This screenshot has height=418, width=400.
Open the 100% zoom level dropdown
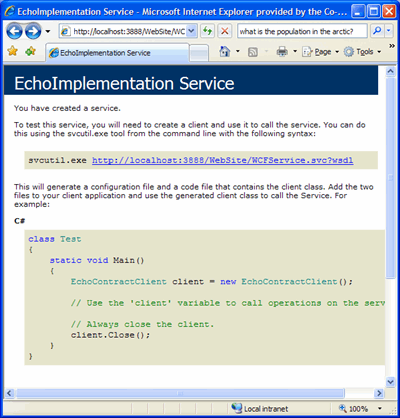point(380,408)
